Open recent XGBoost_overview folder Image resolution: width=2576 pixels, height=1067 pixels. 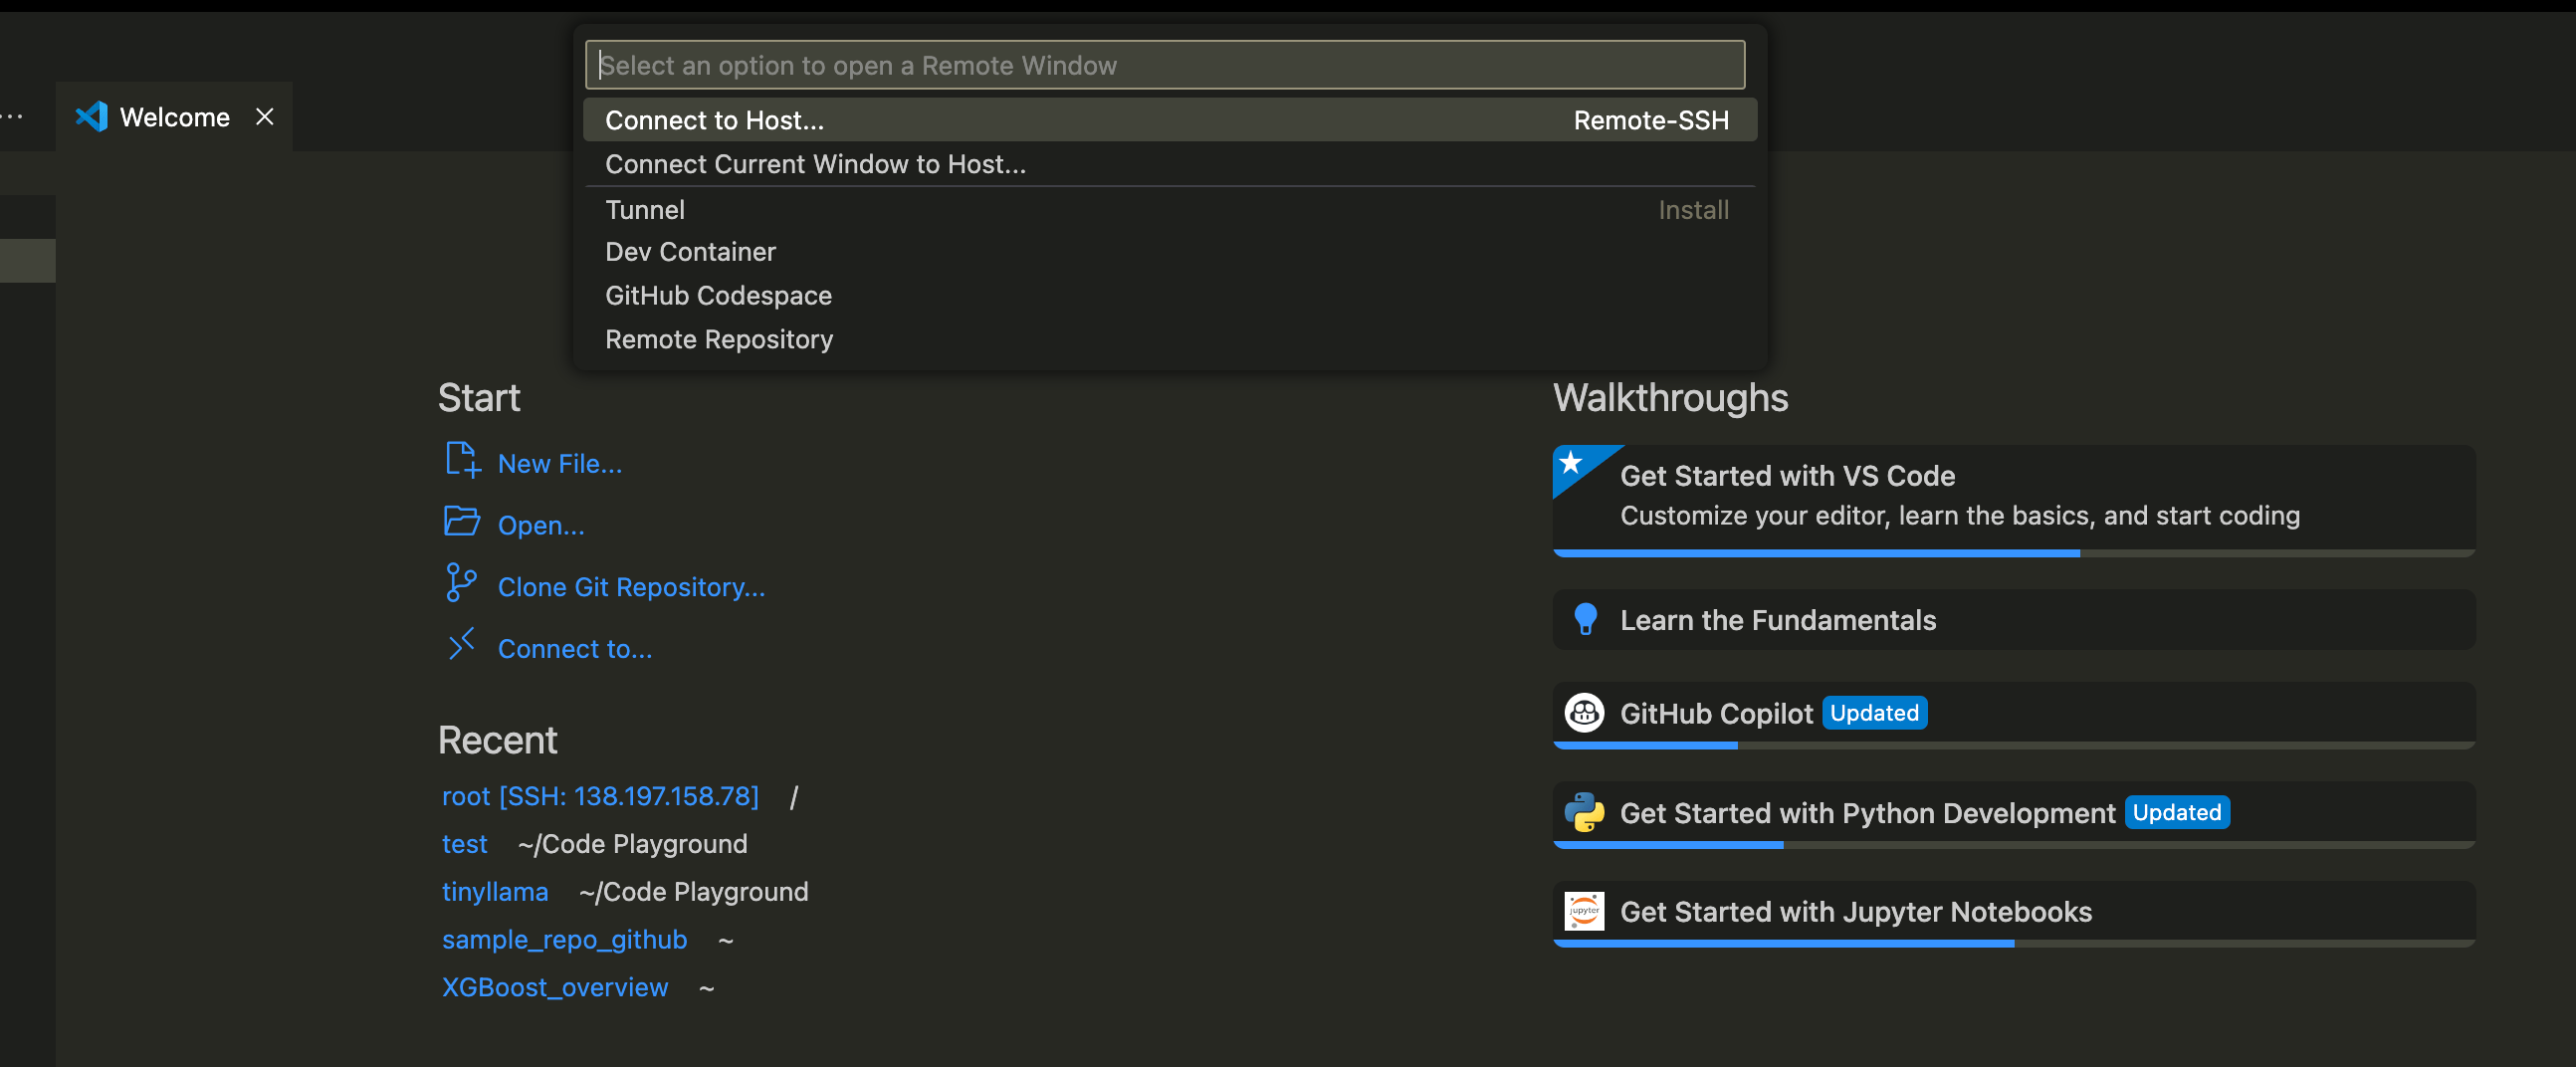click(555, 988)
